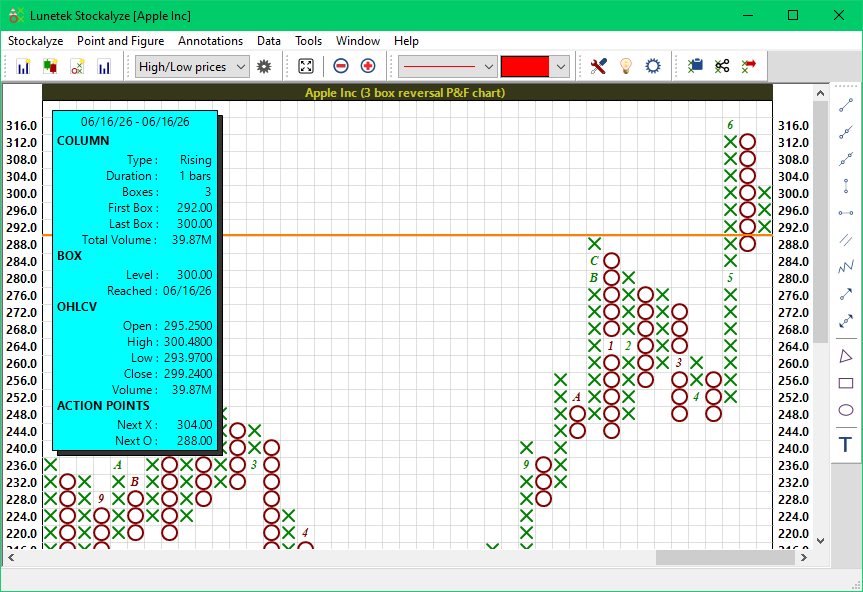This screenshot has height=592, width=863.
Task: Select the double-headed arrow tool
Action: [846, 321]
